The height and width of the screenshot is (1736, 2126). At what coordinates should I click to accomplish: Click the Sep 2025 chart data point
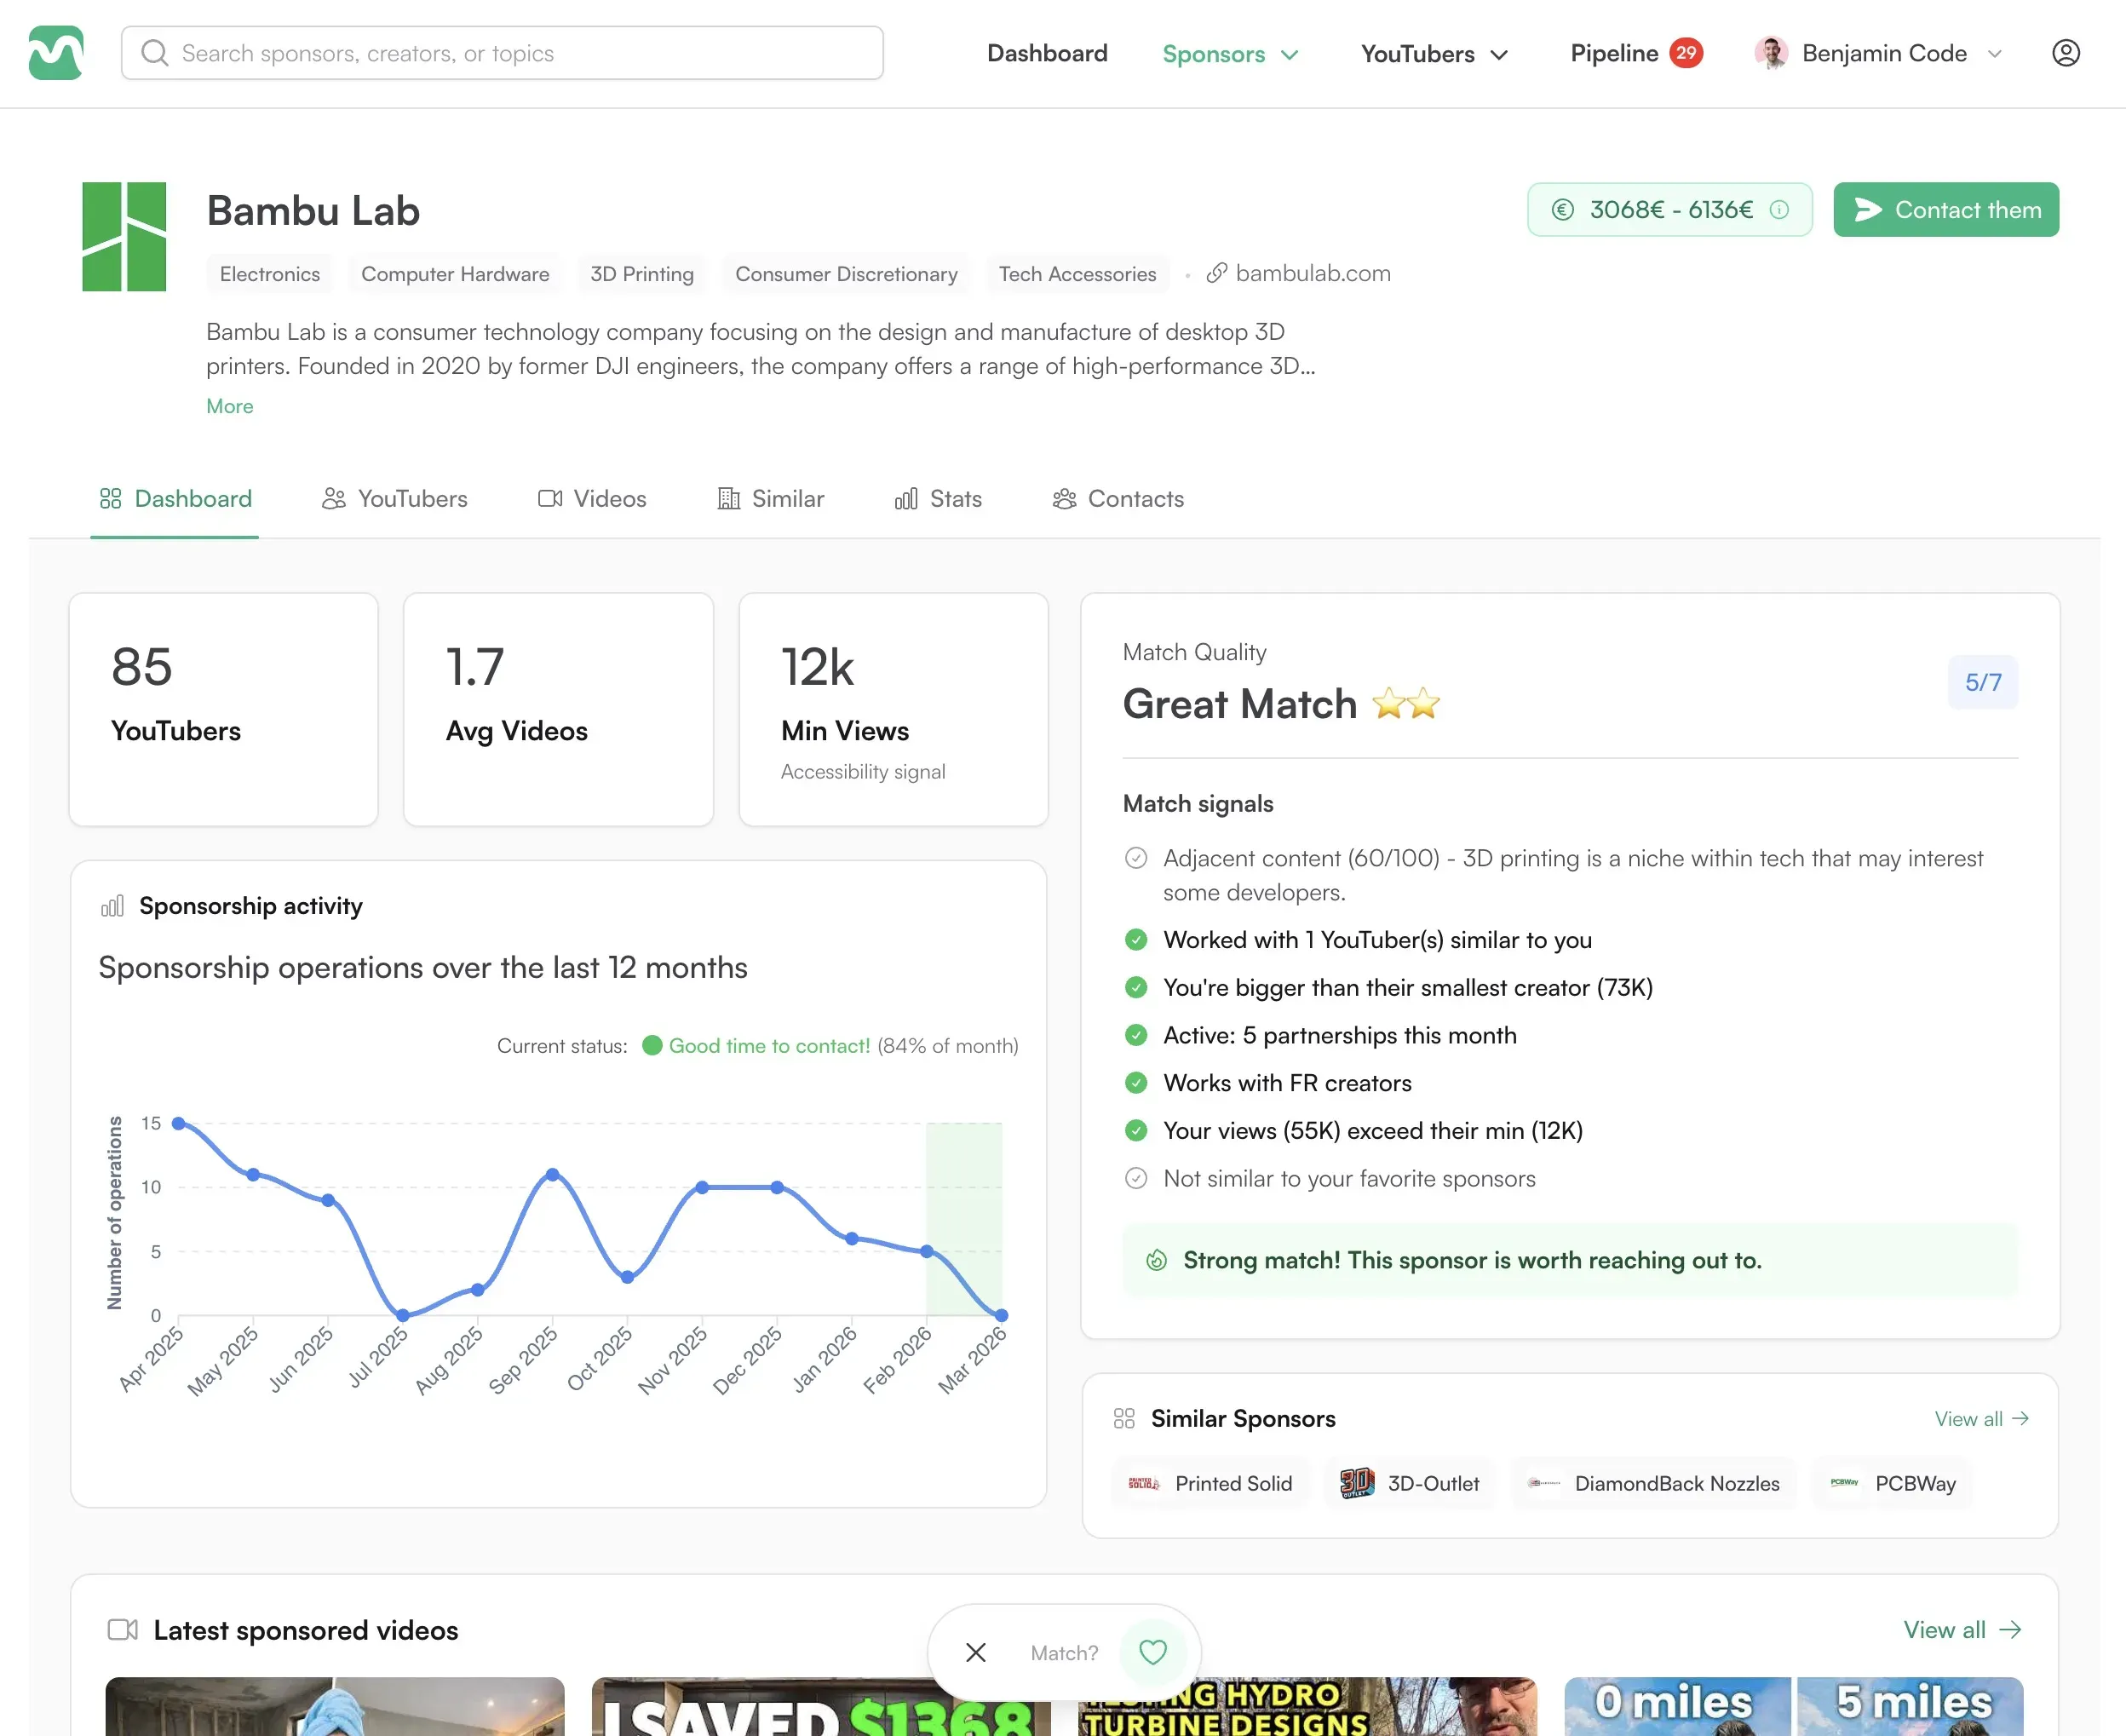[x=552, y=1174]
